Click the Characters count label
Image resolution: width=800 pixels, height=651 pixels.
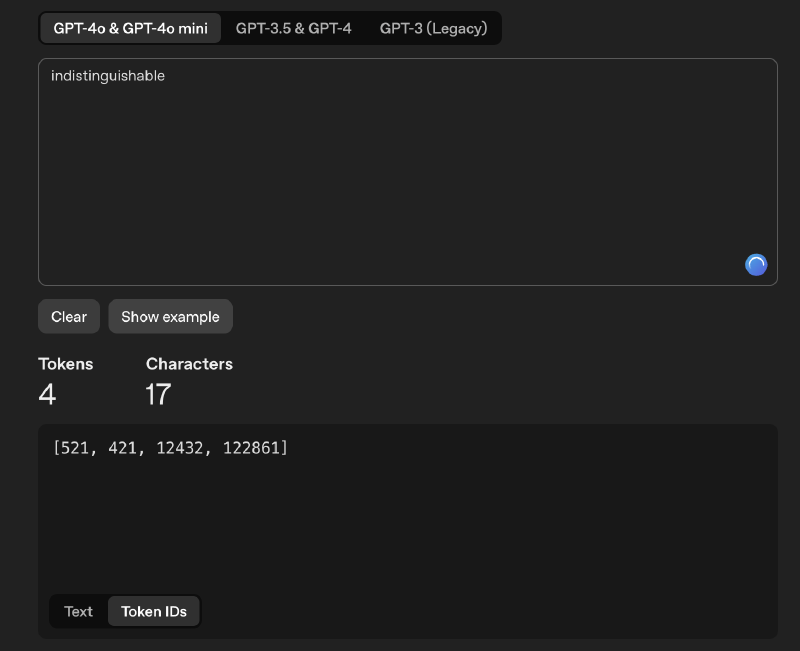[189, 363]
